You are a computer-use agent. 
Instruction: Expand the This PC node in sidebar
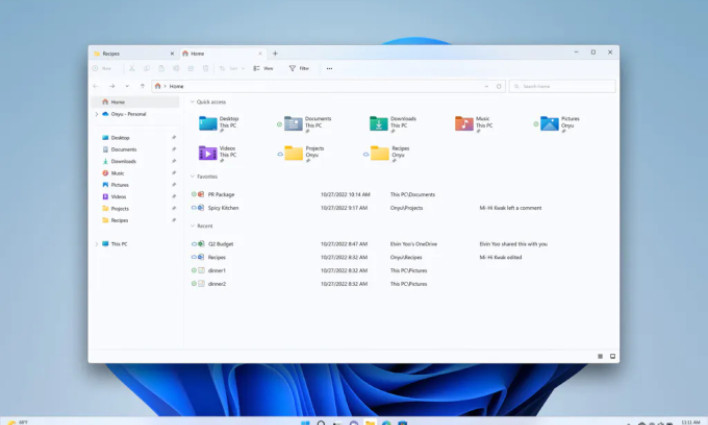[x=96, y=244]
